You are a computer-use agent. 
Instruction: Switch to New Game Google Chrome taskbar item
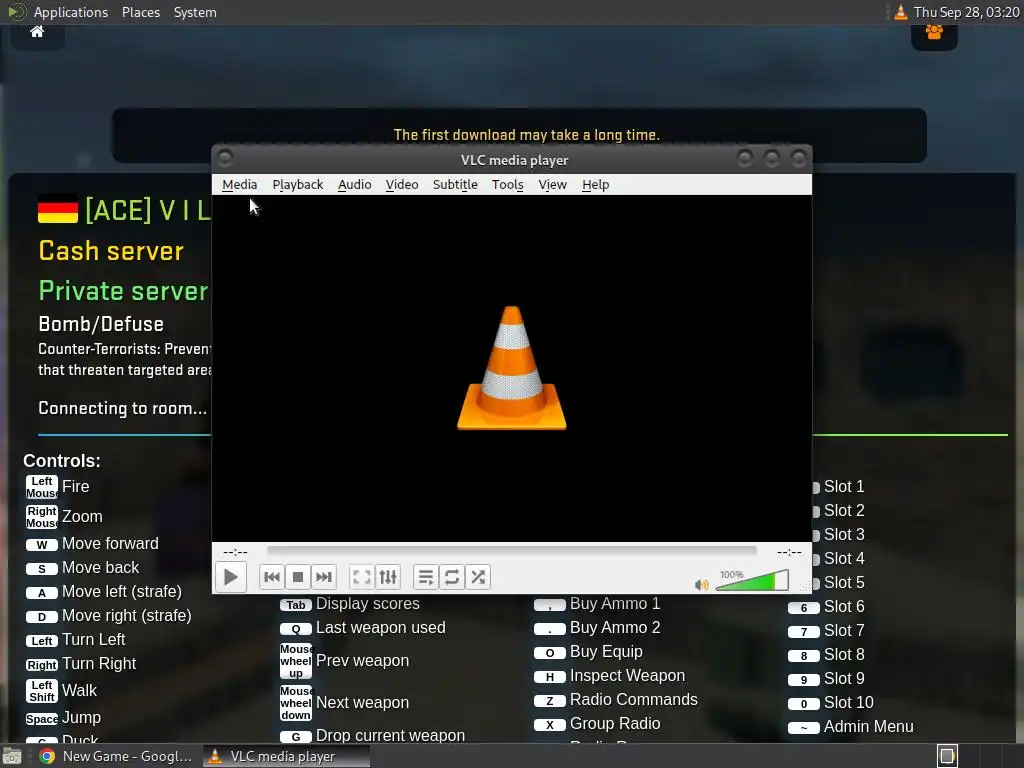[117, 756]
